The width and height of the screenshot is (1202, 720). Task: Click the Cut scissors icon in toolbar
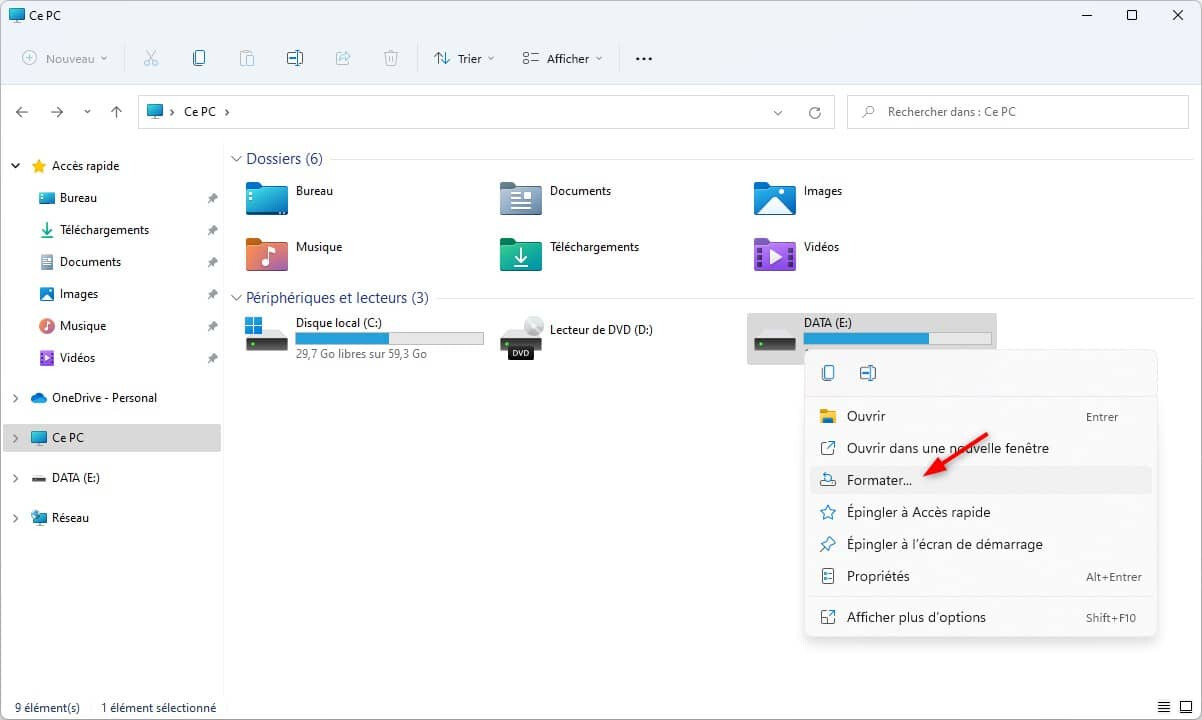(x=151, y=58)
